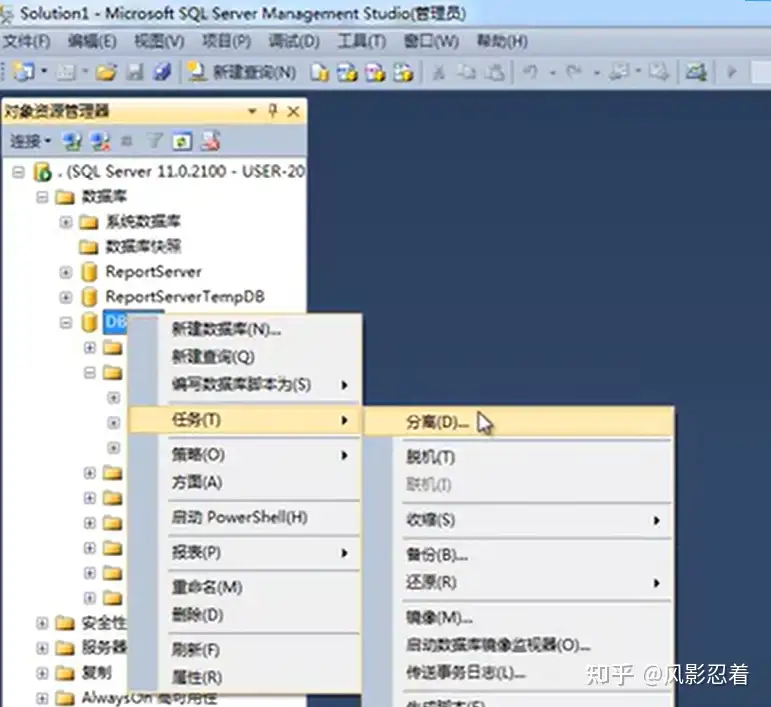Click the Cut scissors toolbar icon
This screenshot has width=771, height=707.
pos(439,72)
